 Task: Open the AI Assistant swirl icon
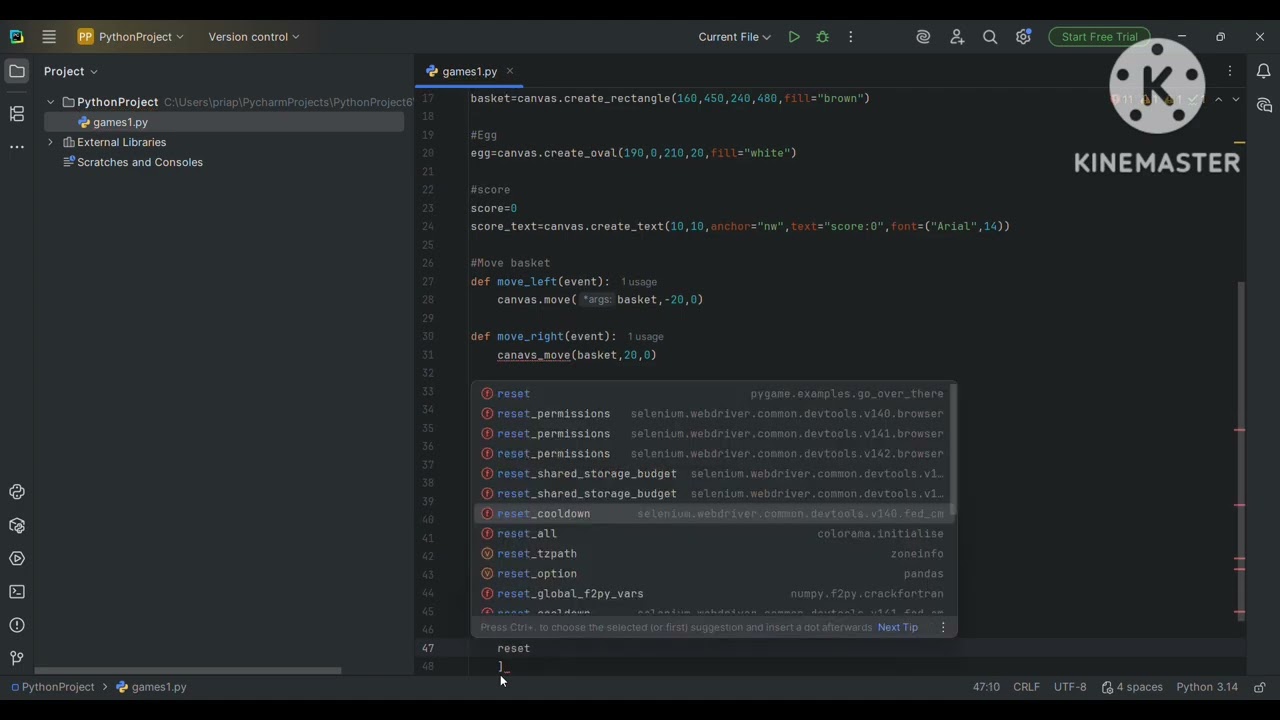(x=923, y=37)
